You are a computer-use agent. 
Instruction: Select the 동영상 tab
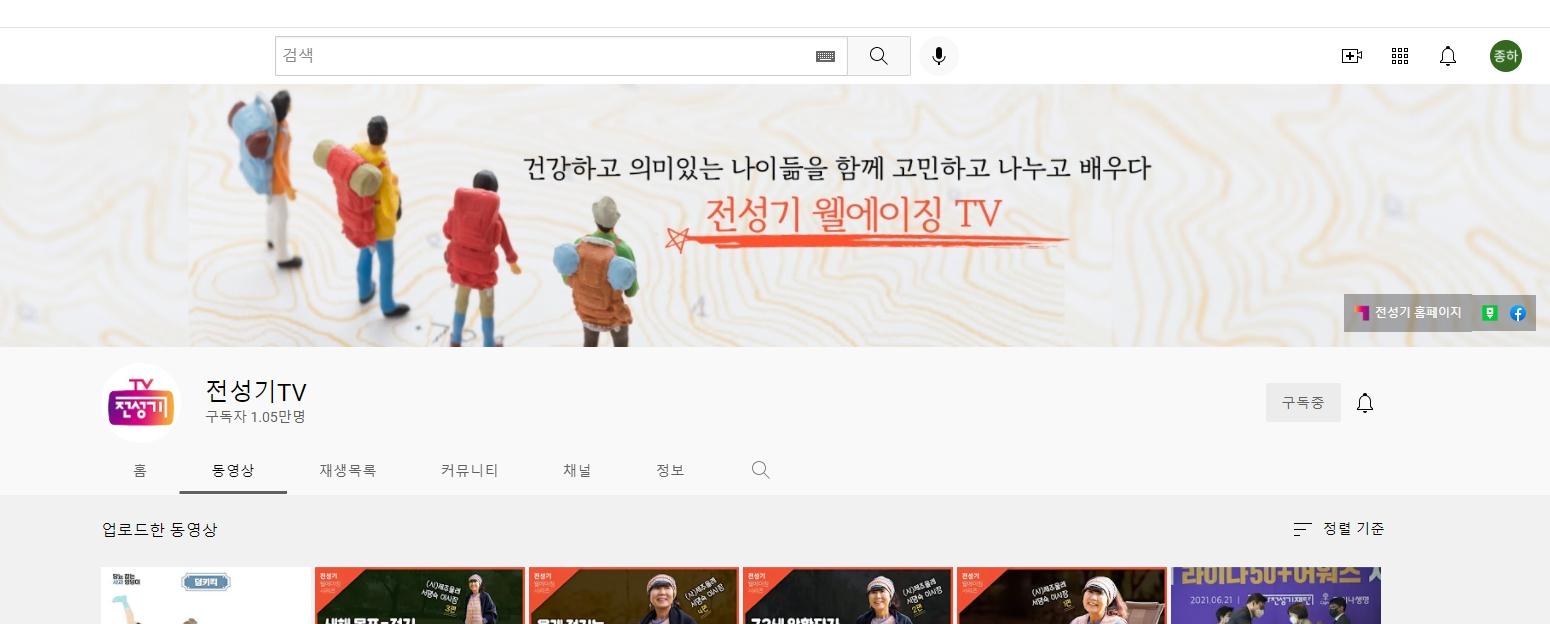pyautogui.click(x=233, y=470)
